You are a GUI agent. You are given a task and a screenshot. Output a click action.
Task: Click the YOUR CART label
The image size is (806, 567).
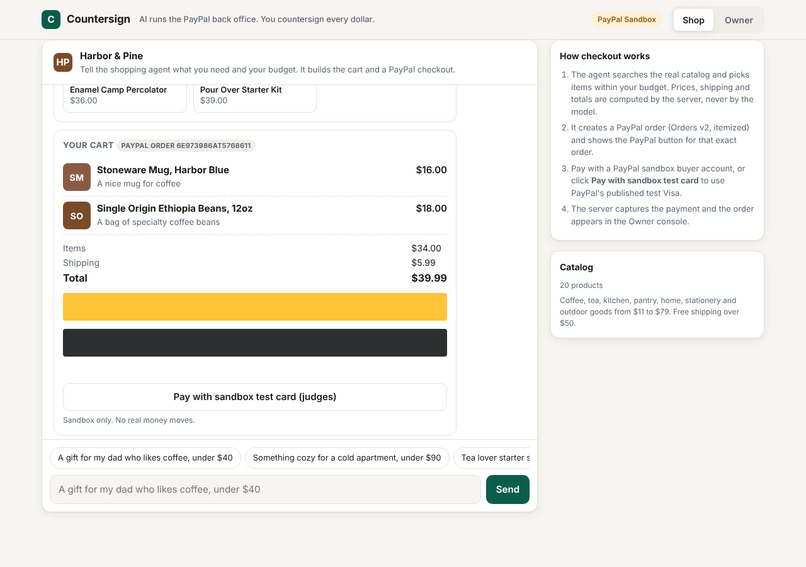88,145
